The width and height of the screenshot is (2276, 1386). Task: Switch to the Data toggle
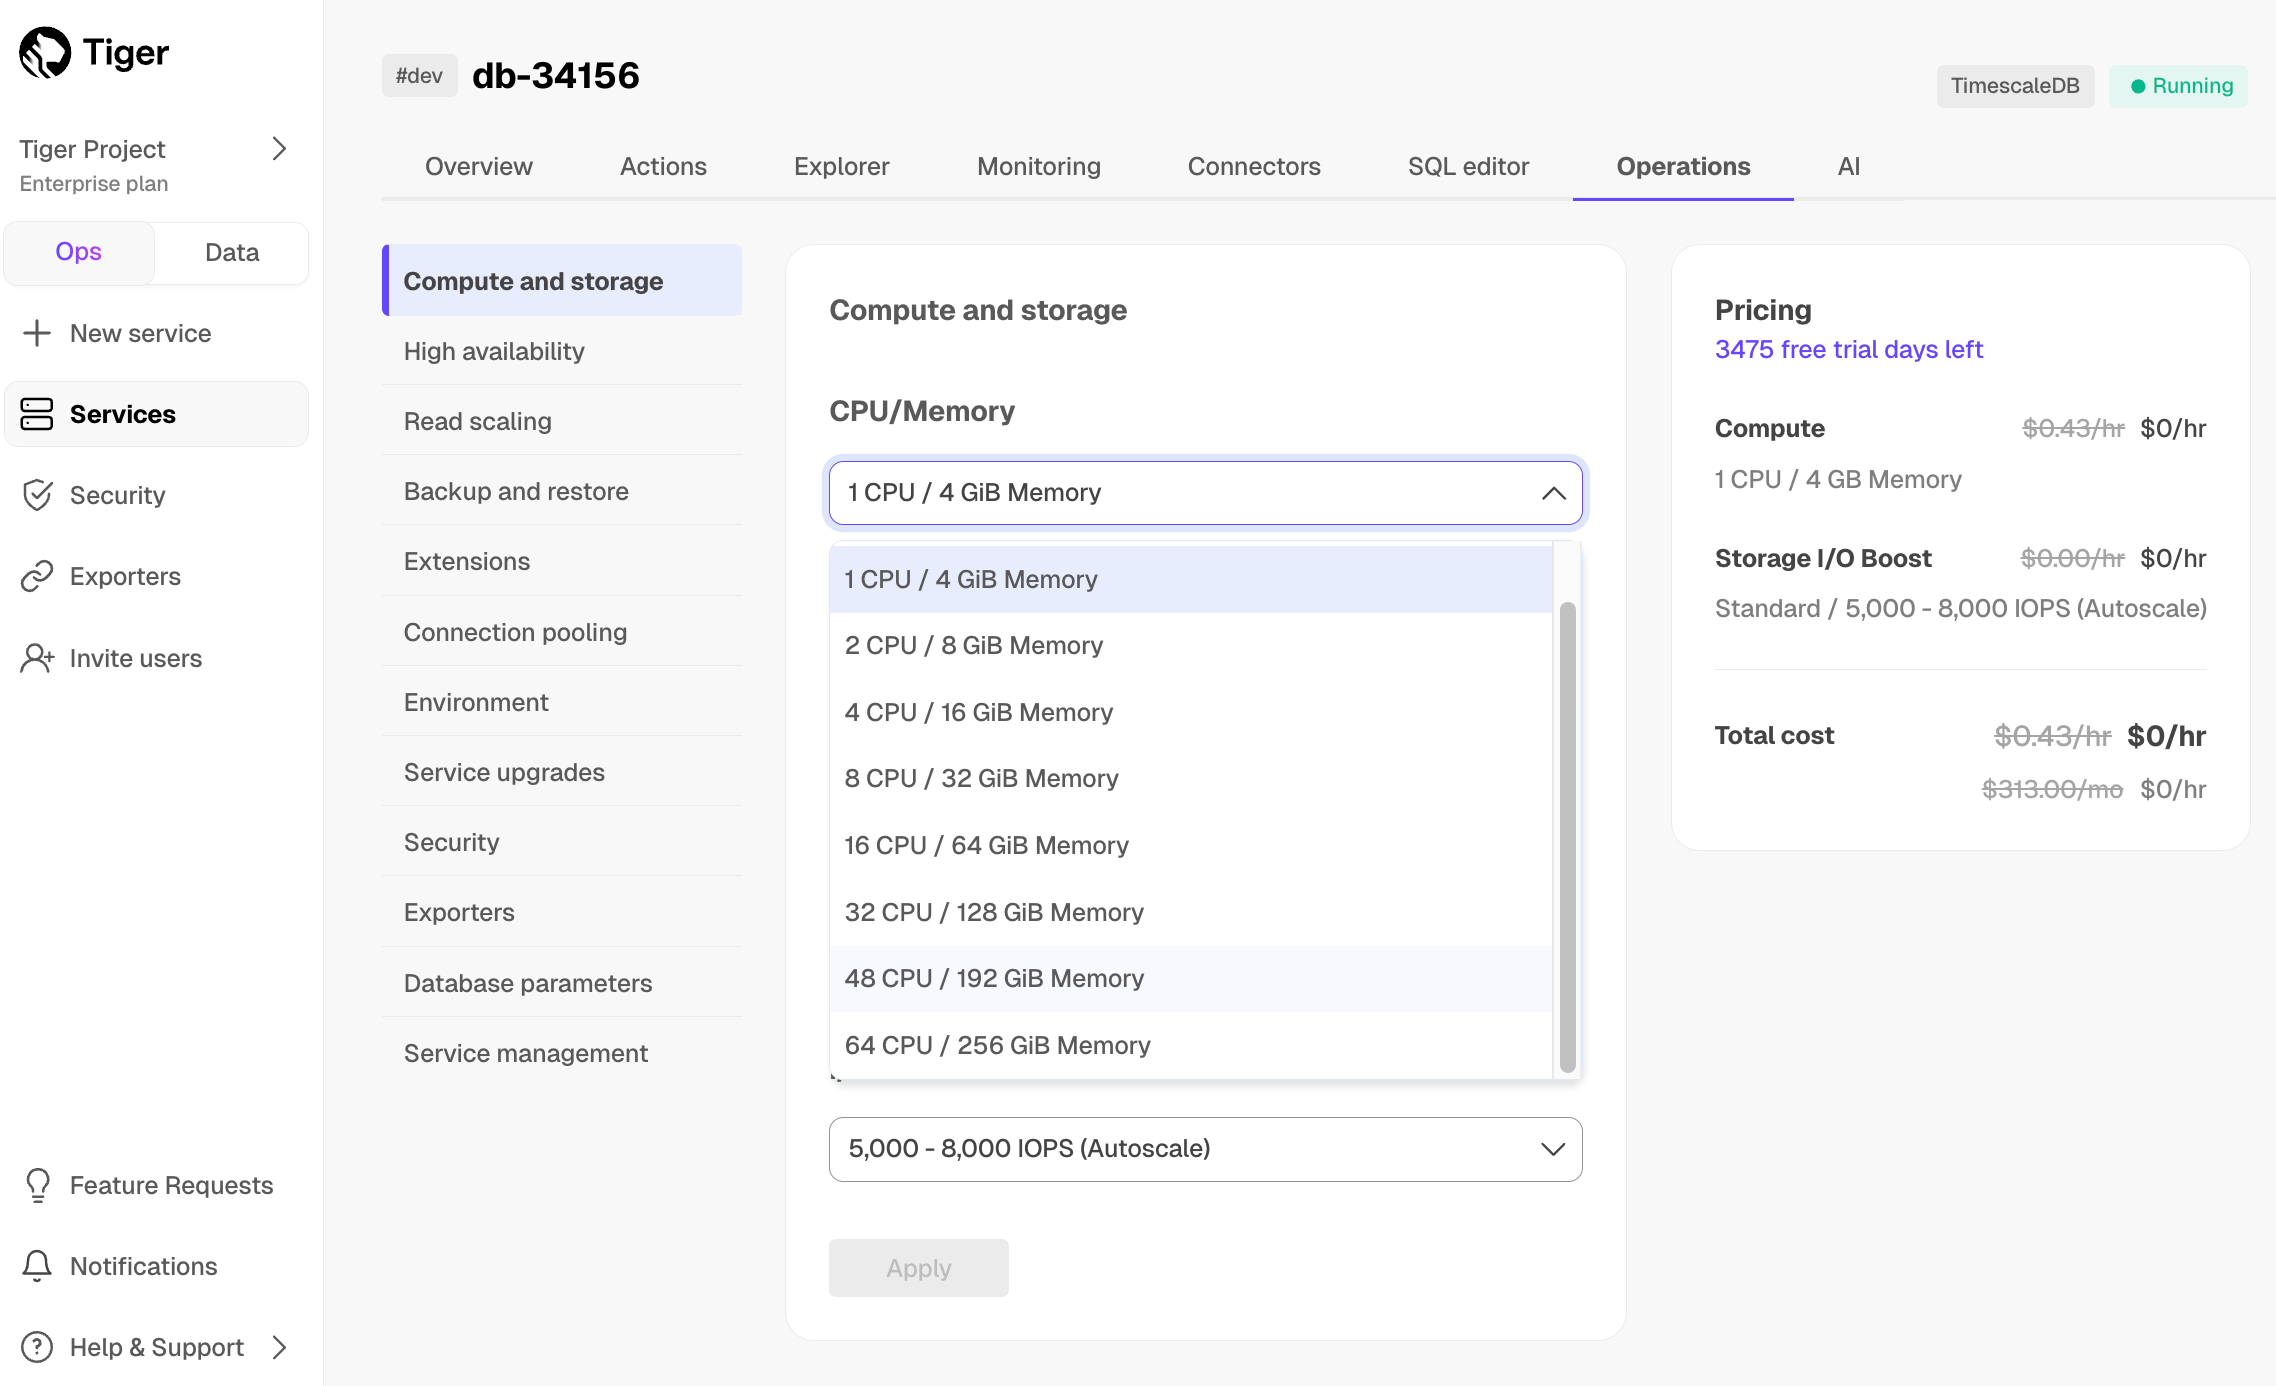pos(232,252)
